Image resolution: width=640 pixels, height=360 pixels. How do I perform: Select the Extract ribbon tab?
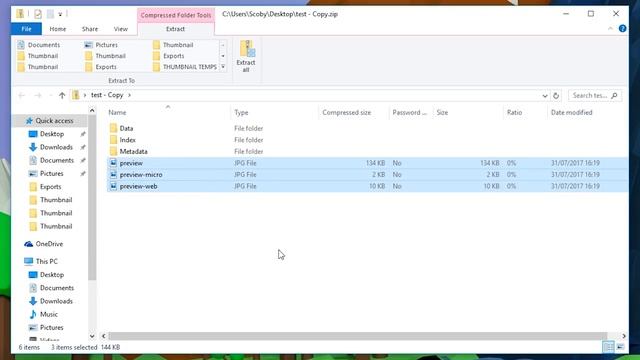[176, 29]
